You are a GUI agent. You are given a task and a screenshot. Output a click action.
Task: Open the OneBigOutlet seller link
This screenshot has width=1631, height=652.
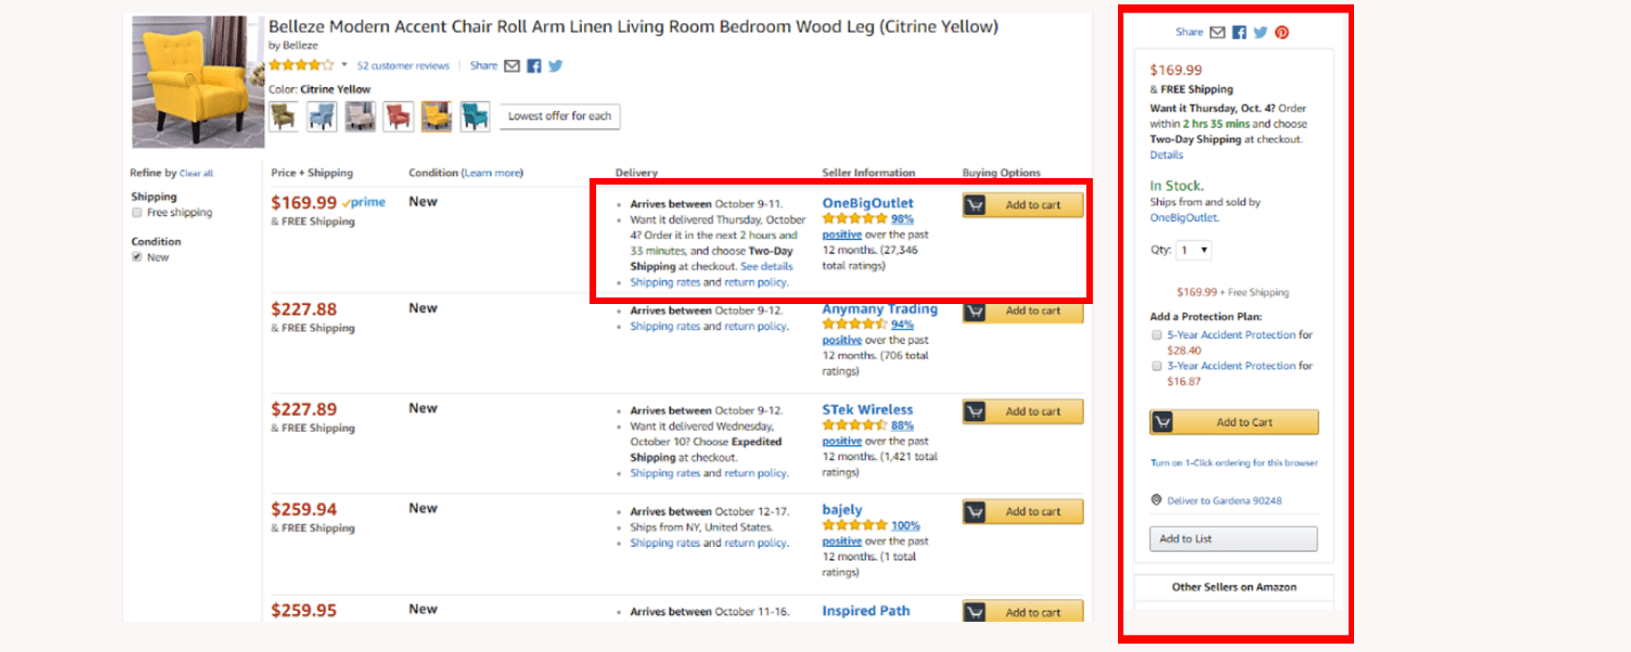click(x=868, y=203)
